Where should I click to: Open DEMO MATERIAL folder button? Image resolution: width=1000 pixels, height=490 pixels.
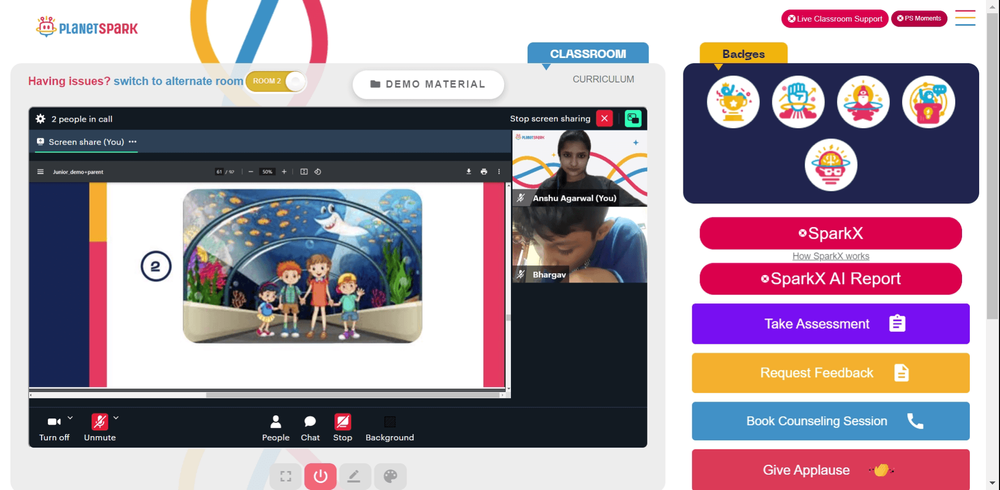pyautogui.click(x=428, y=84)
